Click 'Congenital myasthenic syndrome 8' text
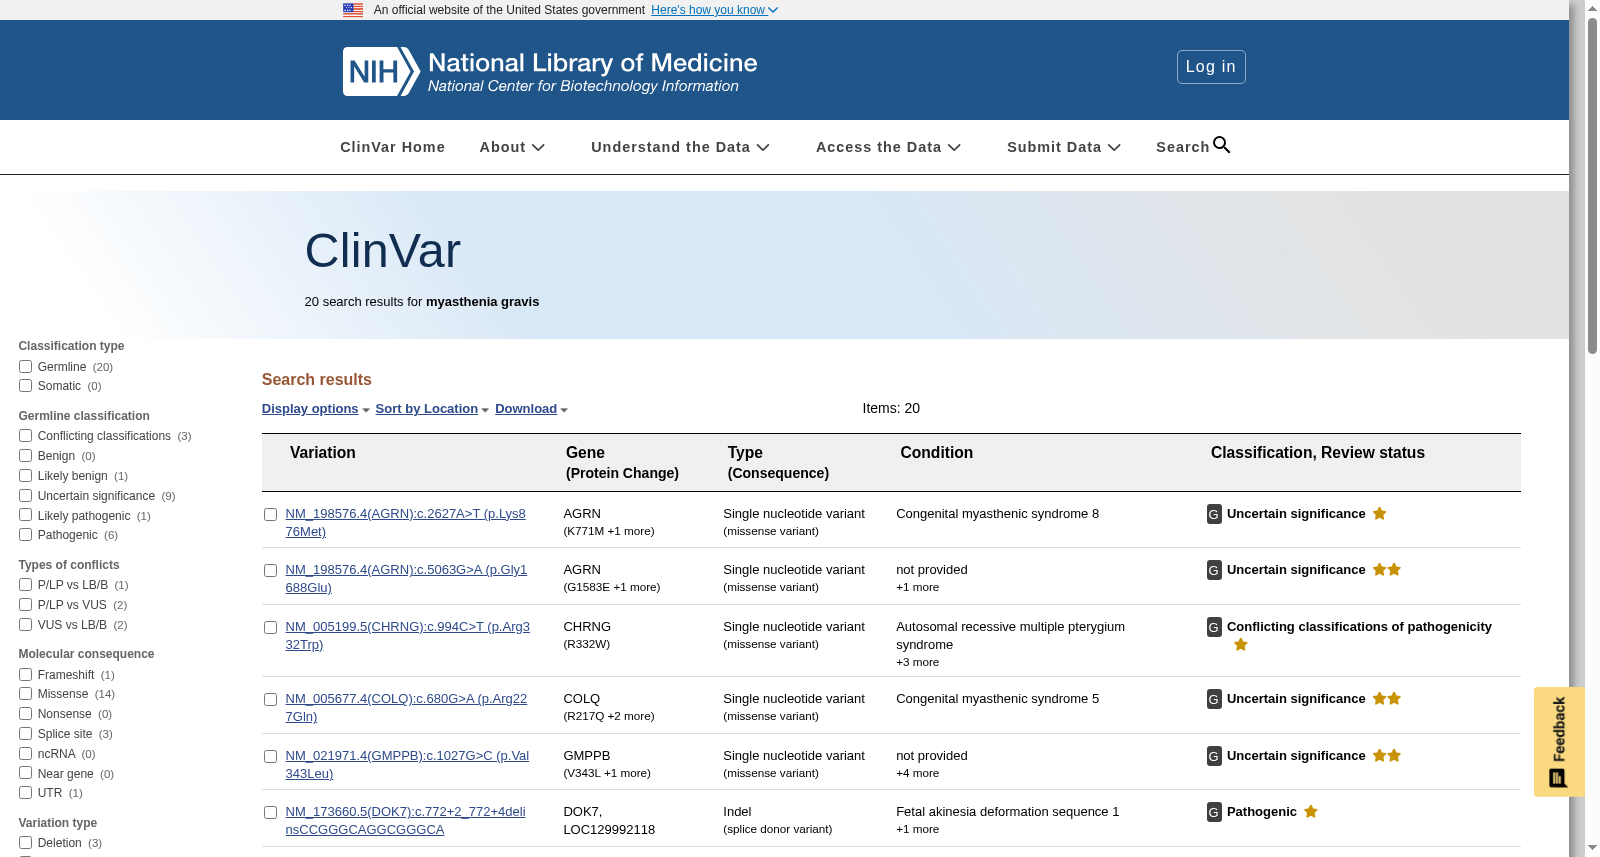 click(997, 514)
